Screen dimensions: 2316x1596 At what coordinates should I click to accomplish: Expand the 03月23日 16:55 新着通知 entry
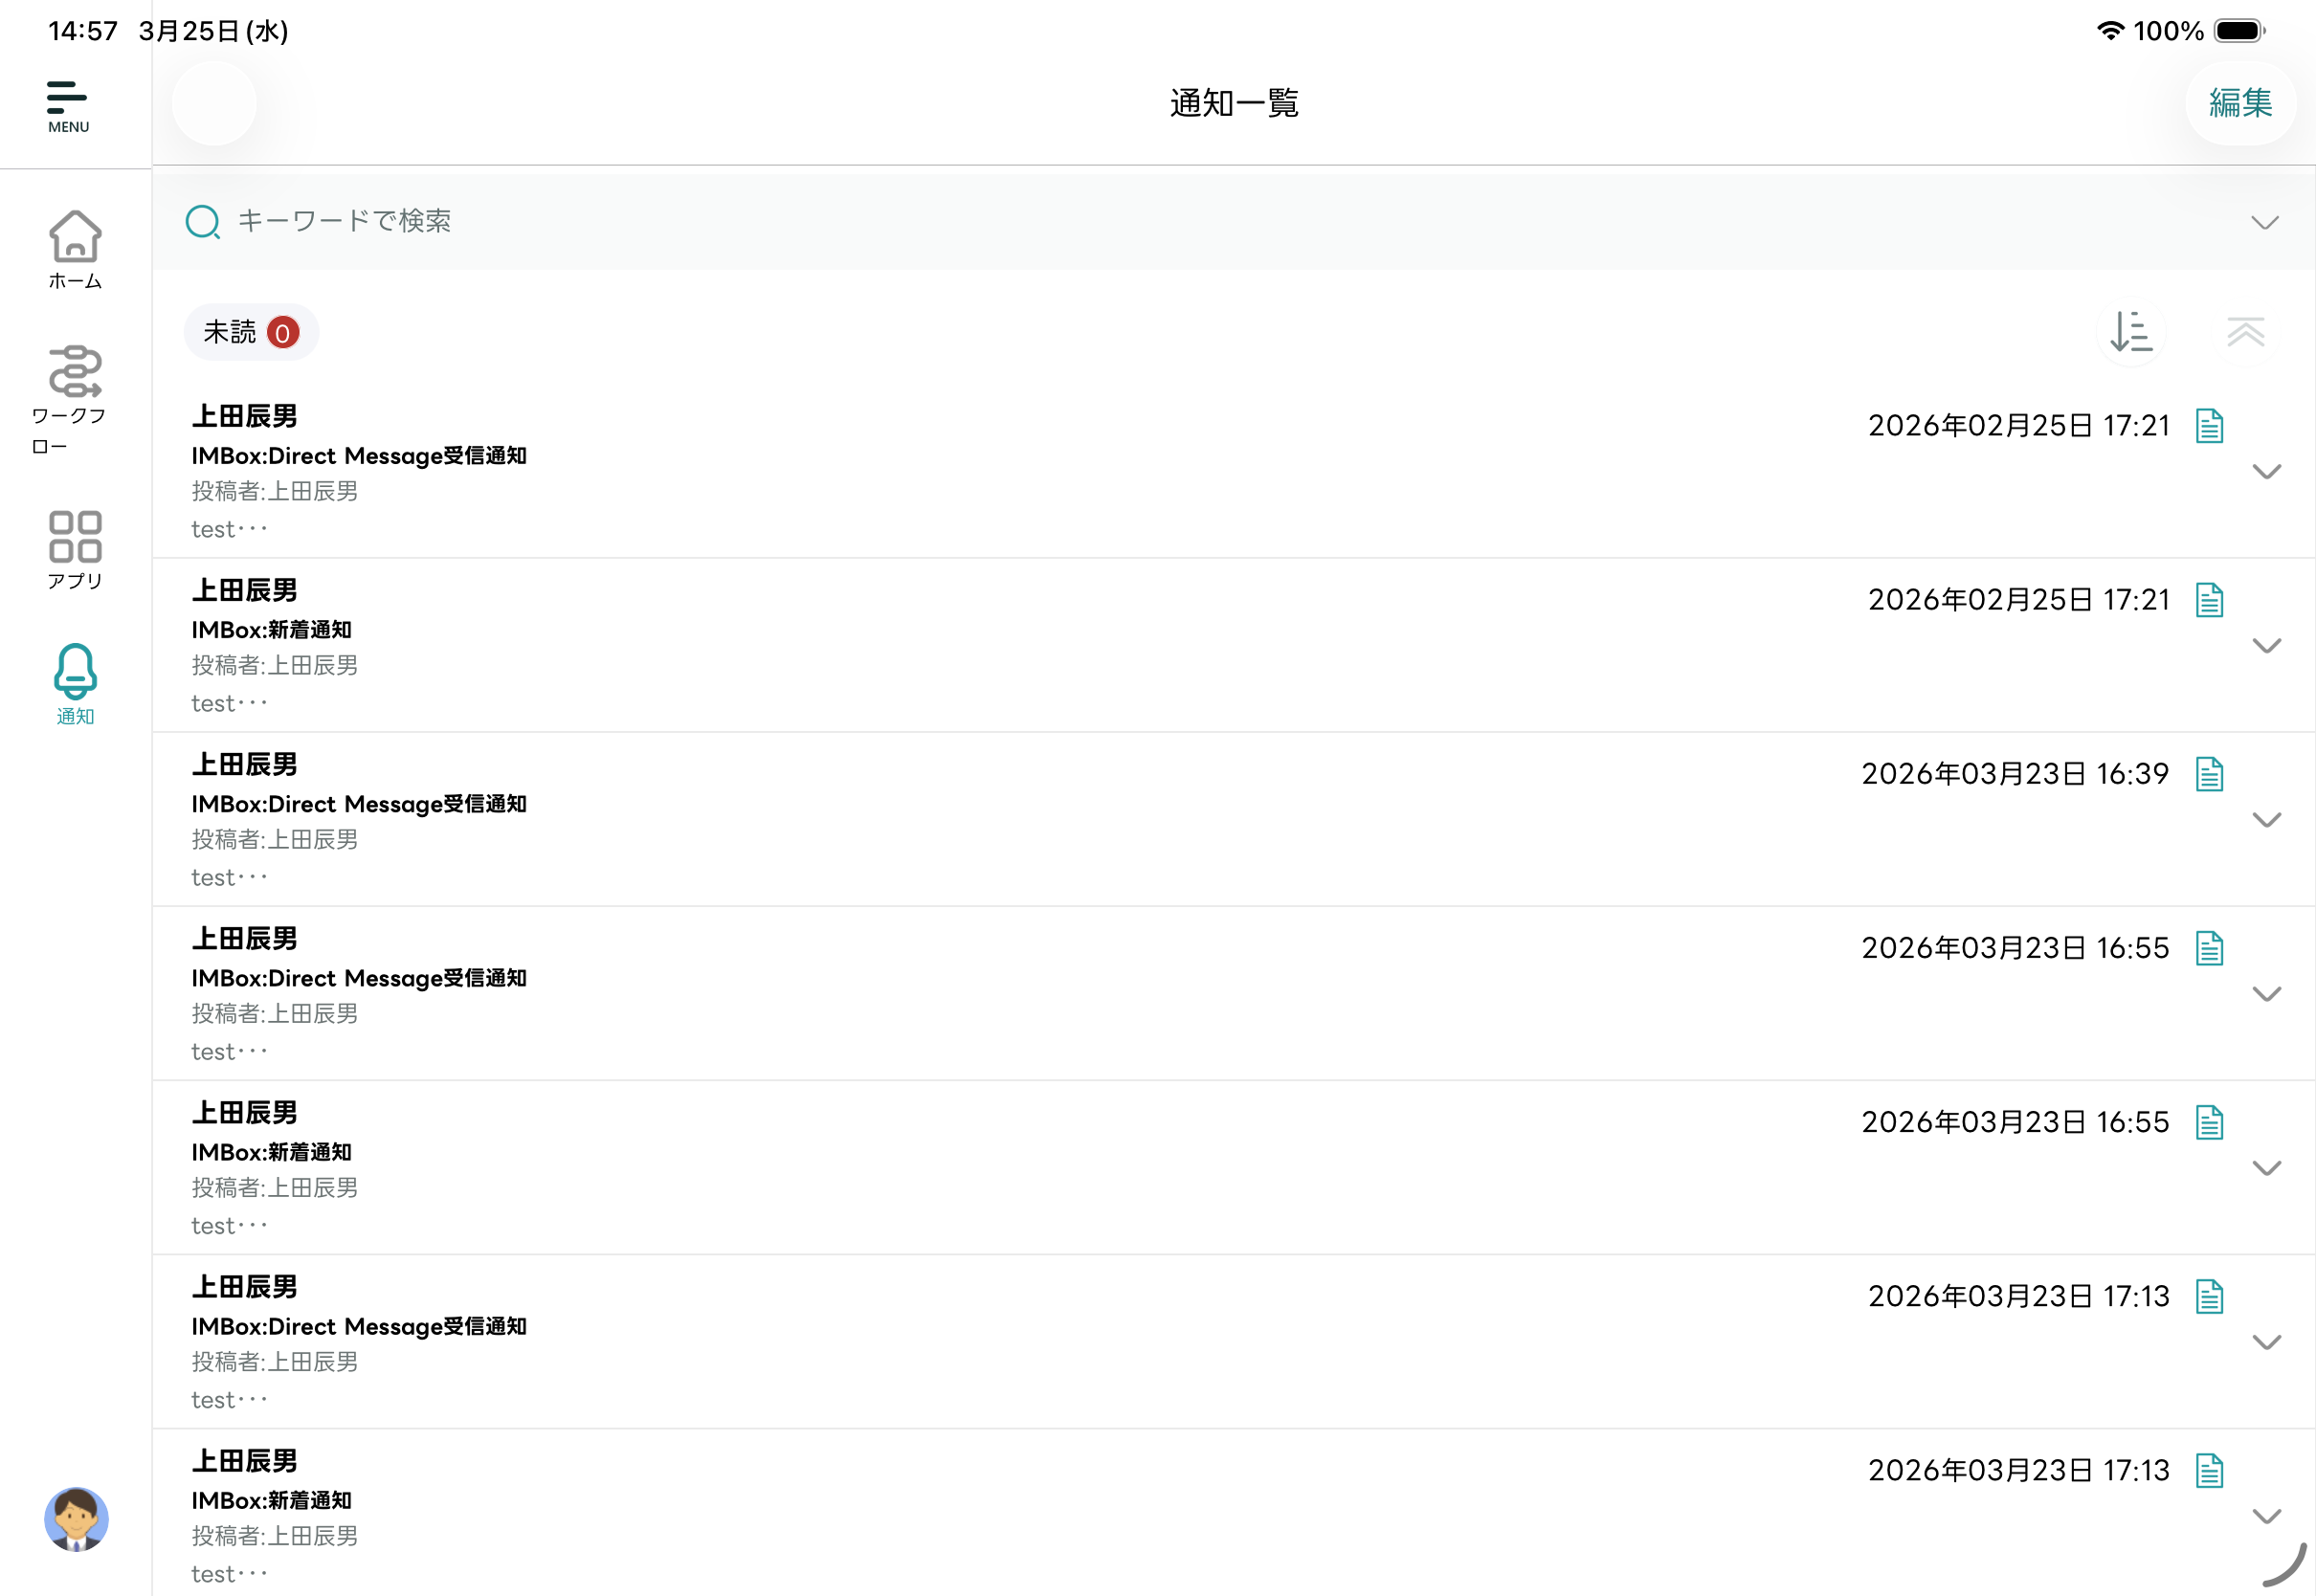(2266, 1168)
